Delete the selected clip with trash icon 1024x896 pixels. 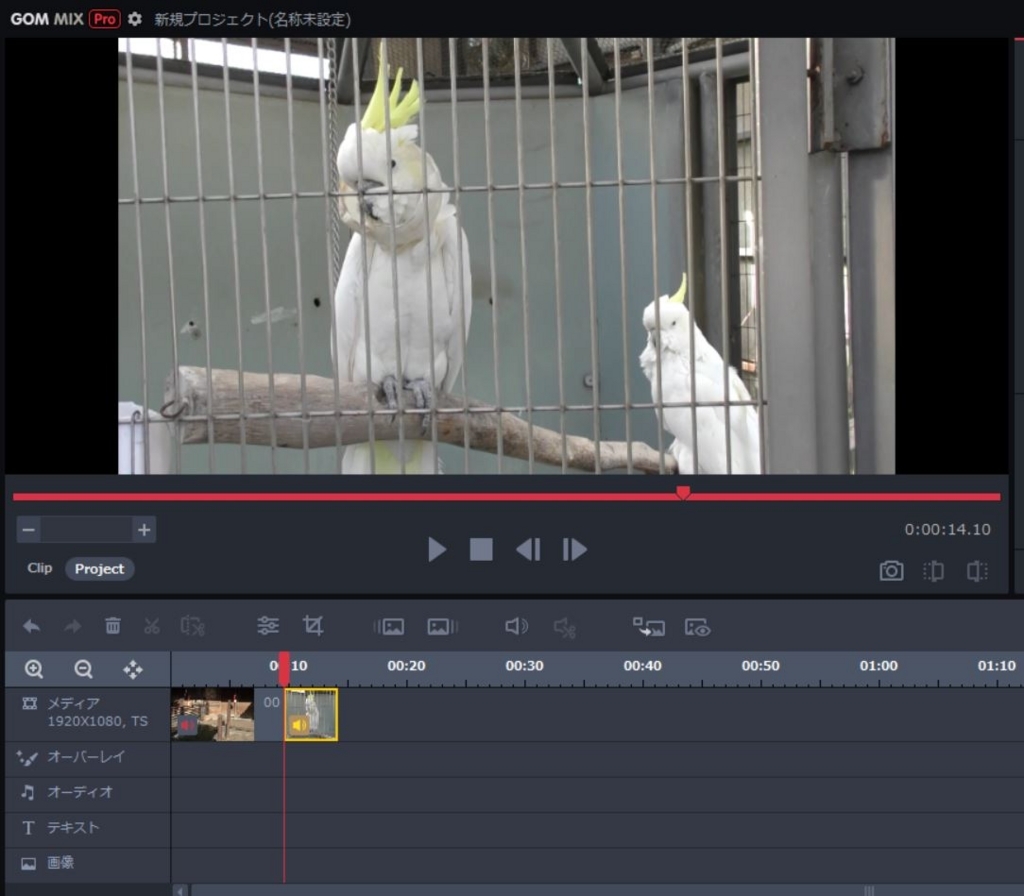point(113,626)
